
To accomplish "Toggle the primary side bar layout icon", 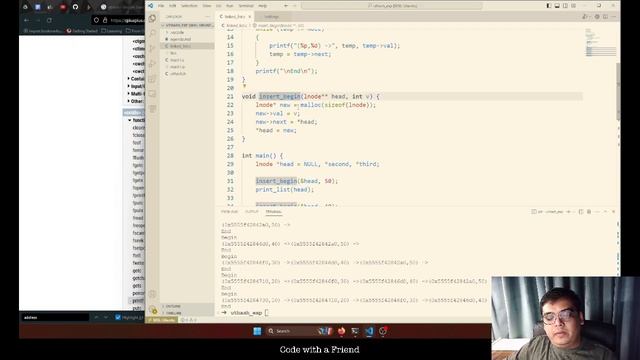I will point(549,6).
